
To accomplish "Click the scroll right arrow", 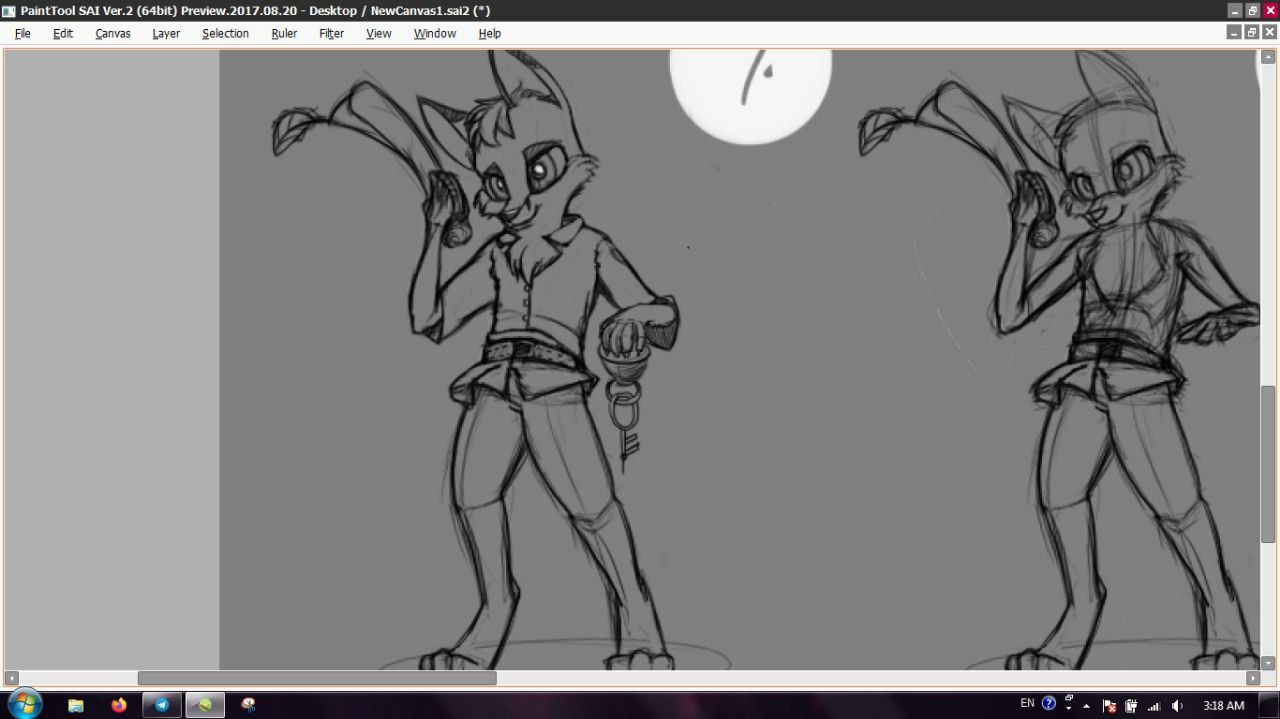I will pos(1252,678).
